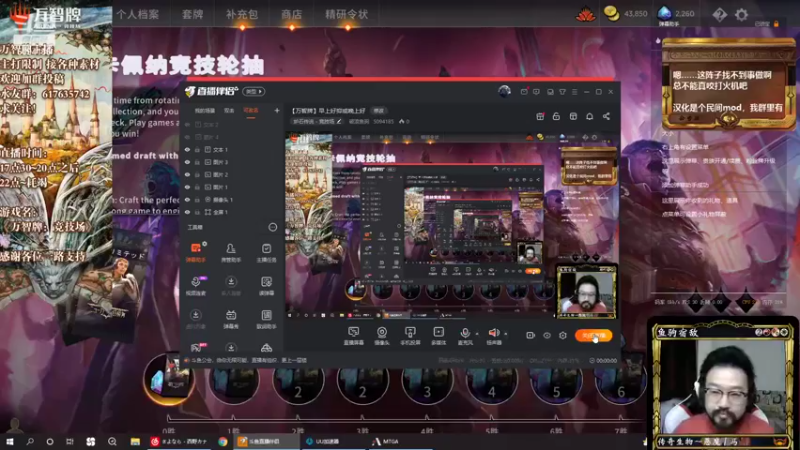Open the type selector beside companion logo
The height and width of the screenshot is (450, 800).
point(254,92)
